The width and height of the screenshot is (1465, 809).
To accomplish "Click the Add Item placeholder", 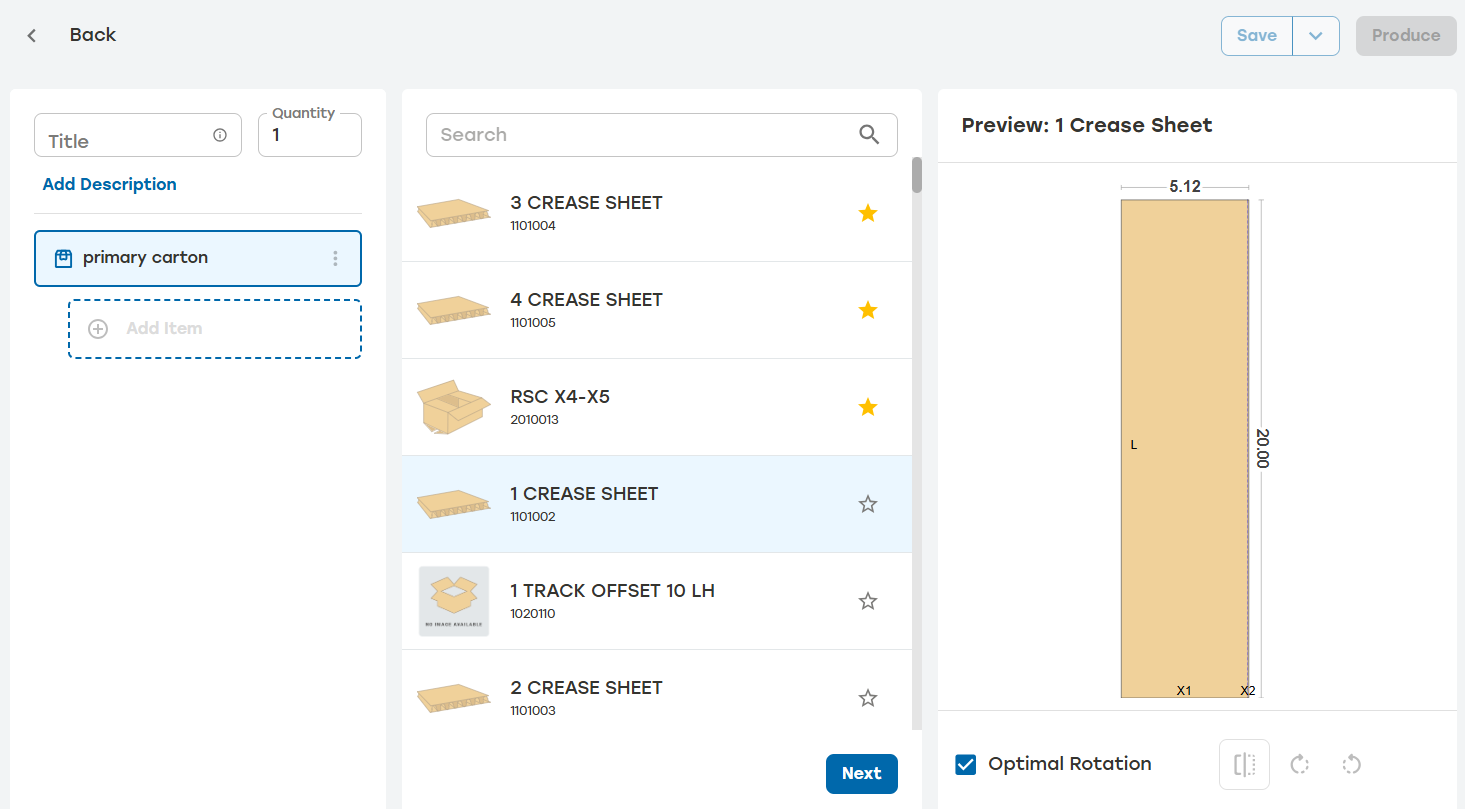I will click(215, 329).
